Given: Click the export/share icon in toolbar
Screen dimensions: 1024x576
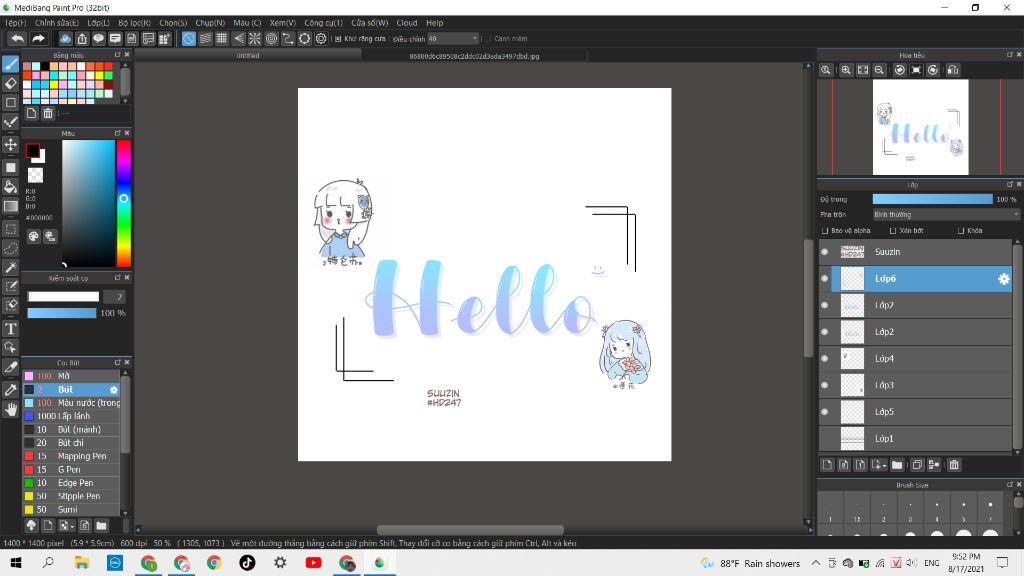Looking at the screenshot, I should pos(82,39).
